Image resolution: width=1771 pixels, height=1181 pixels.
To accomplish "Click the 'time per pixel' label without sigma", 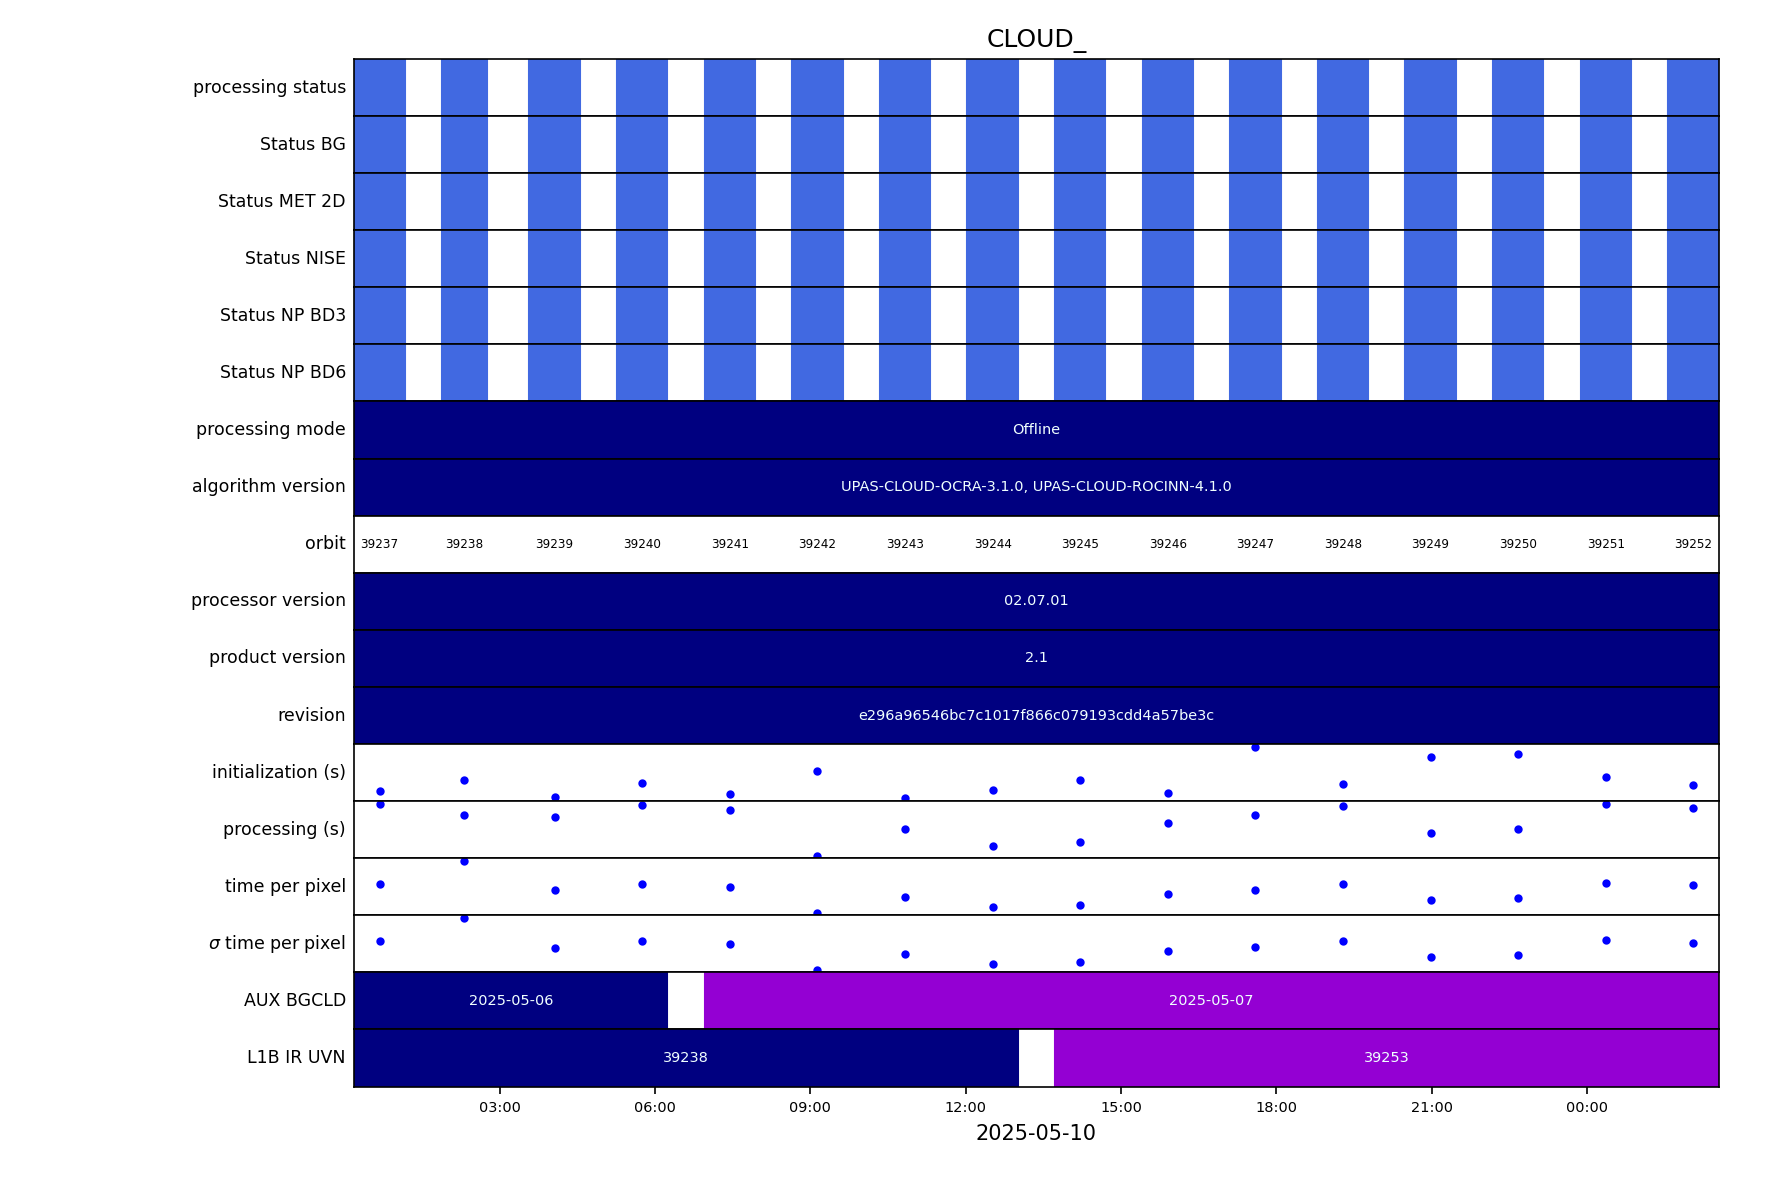I will [285, 886].
